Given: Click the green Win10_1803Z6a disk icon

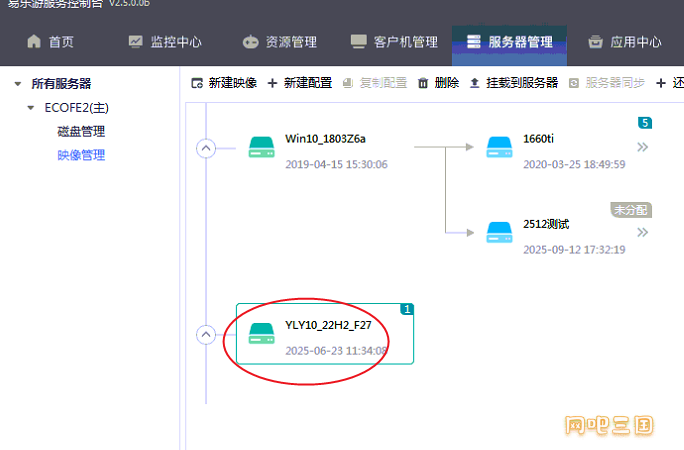Looking at the screenshot, I should pos(262,148).
